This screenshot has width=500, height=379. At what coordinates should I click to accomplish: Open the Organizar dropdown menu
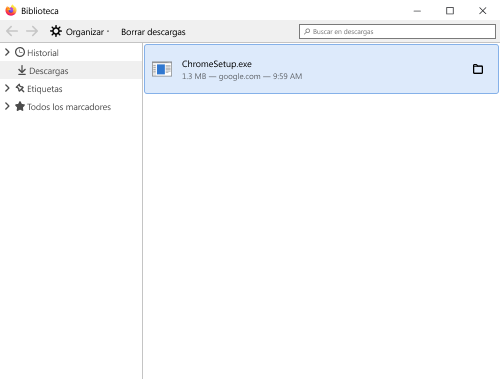(80, 32)
